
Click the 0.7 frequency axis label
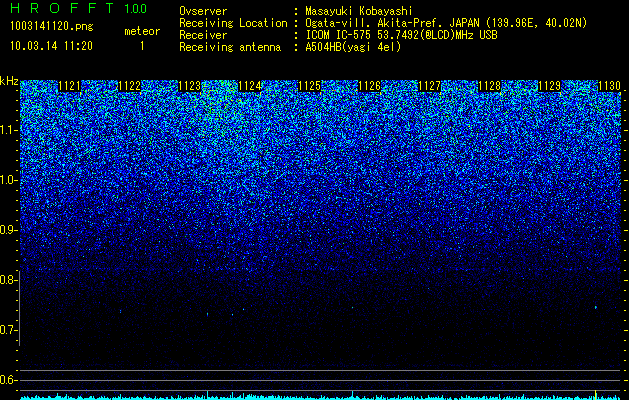pos(8,330)
